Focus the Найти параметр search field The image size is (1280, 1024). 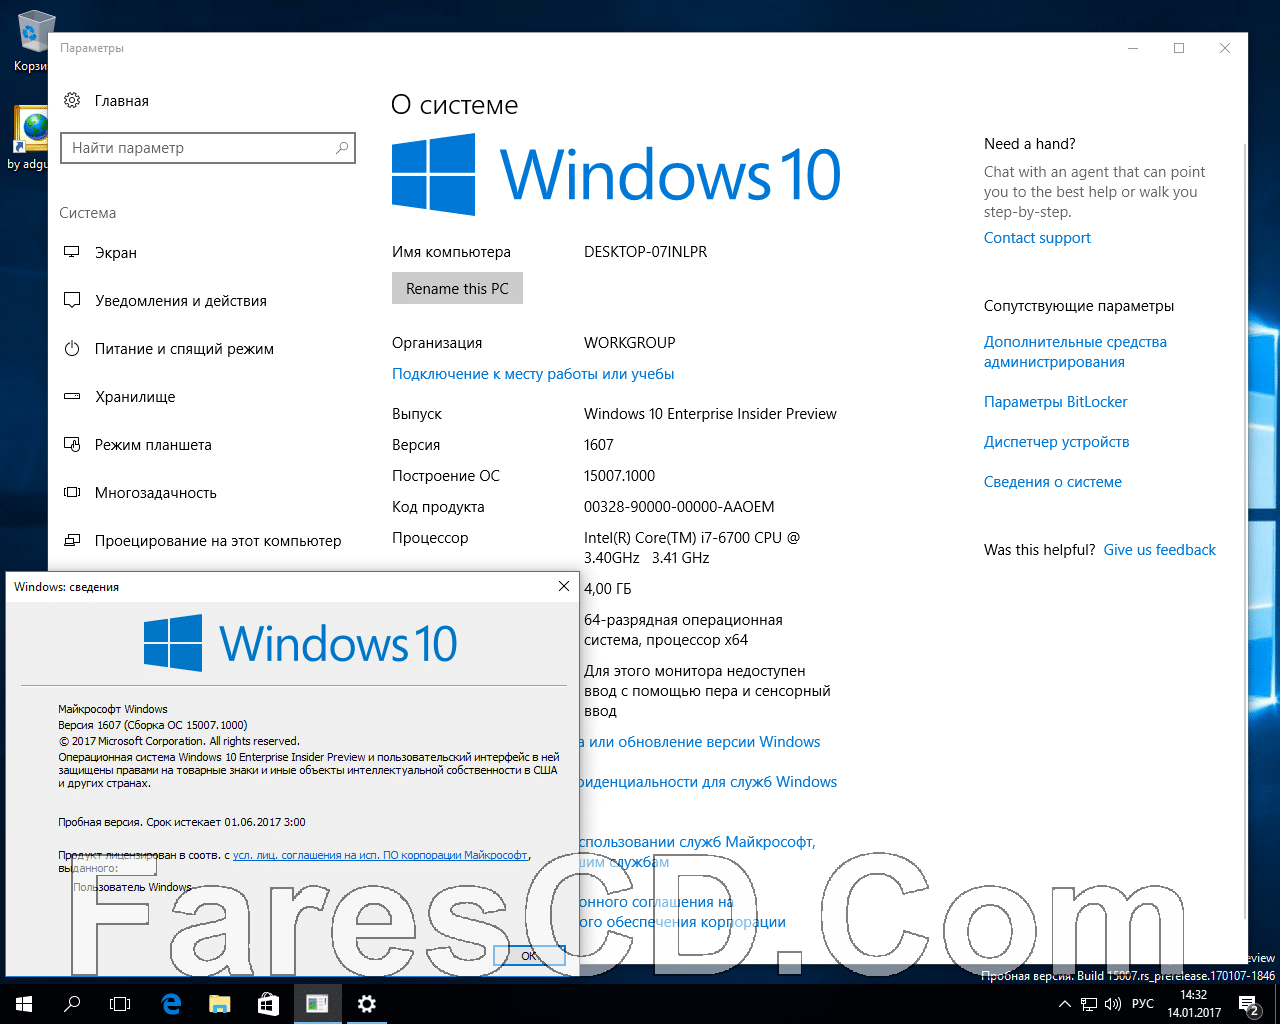tap(208, 148)
